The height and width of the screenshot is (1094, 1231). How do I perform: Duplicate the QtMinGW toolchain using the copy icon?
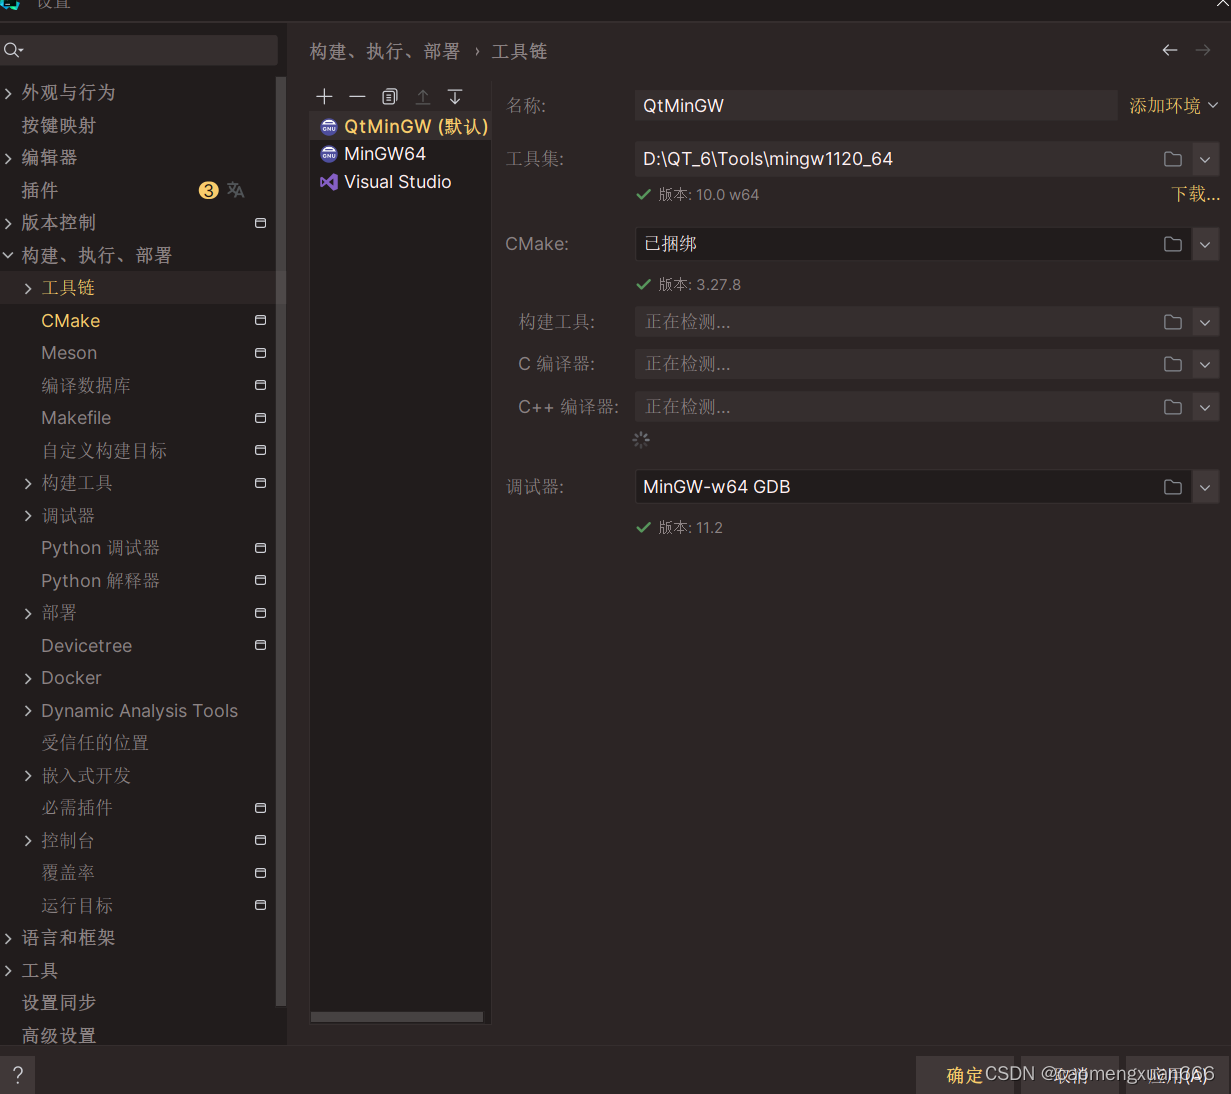[x=390, y=96]
